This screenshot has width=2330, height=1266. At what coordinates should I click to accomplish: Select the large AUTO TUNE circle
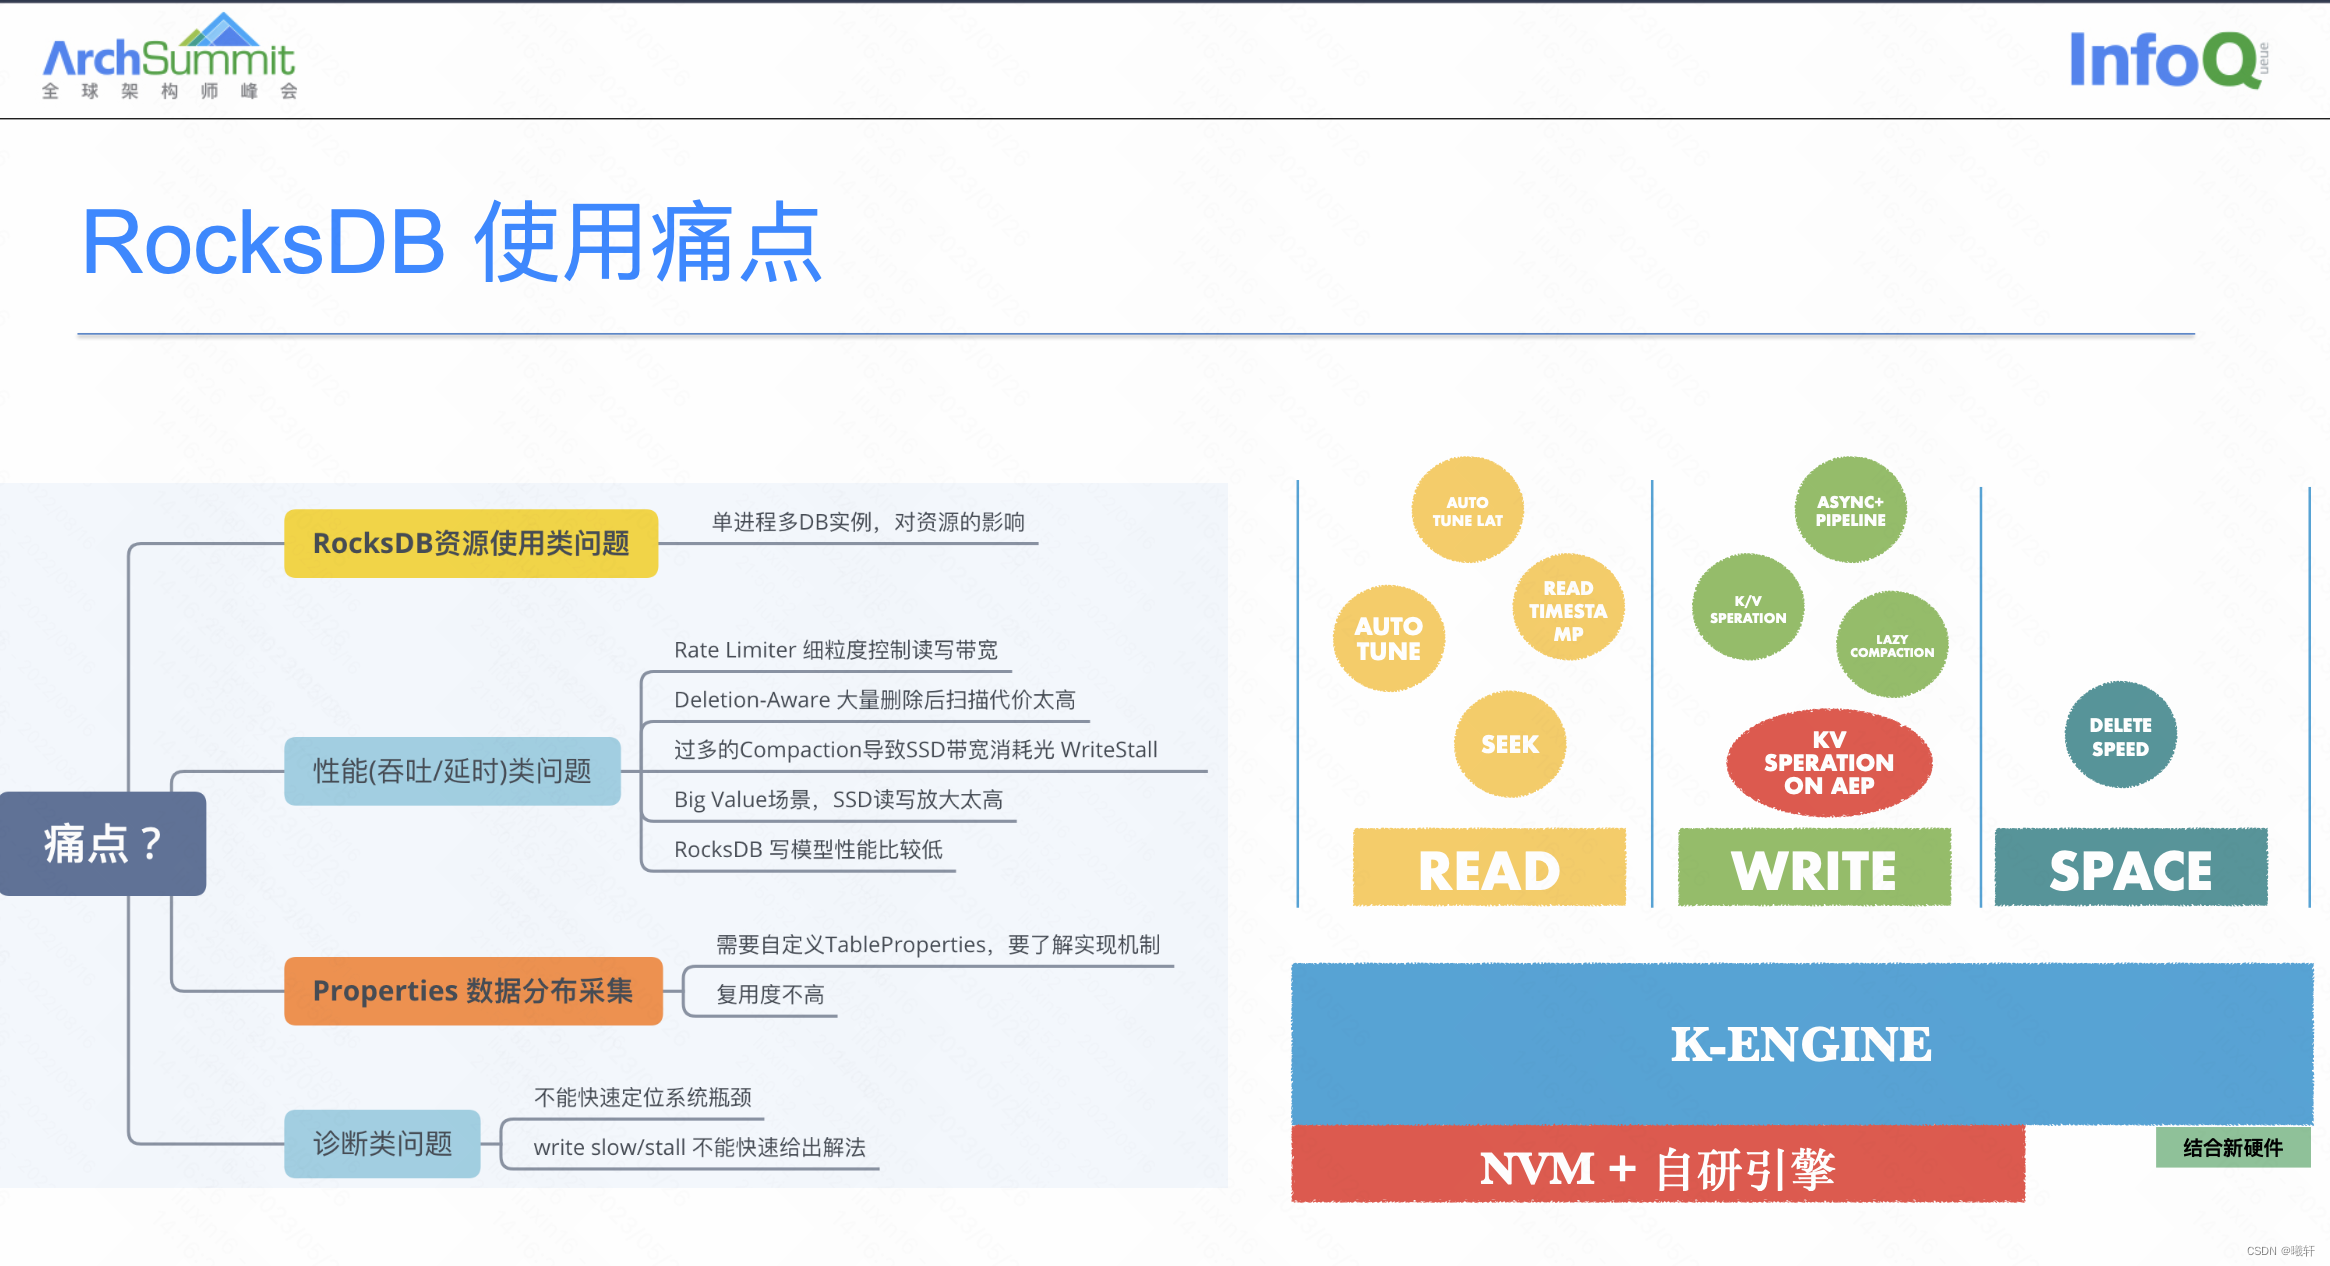[1388, 638]
